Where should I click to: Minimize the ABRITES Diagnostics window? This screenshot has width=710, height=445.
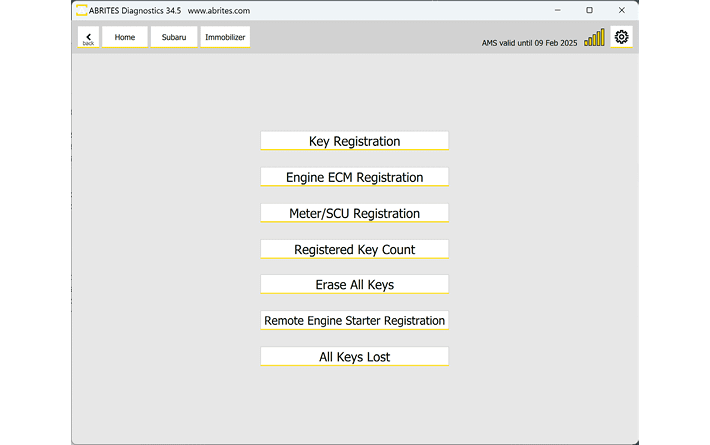[558, 10]
